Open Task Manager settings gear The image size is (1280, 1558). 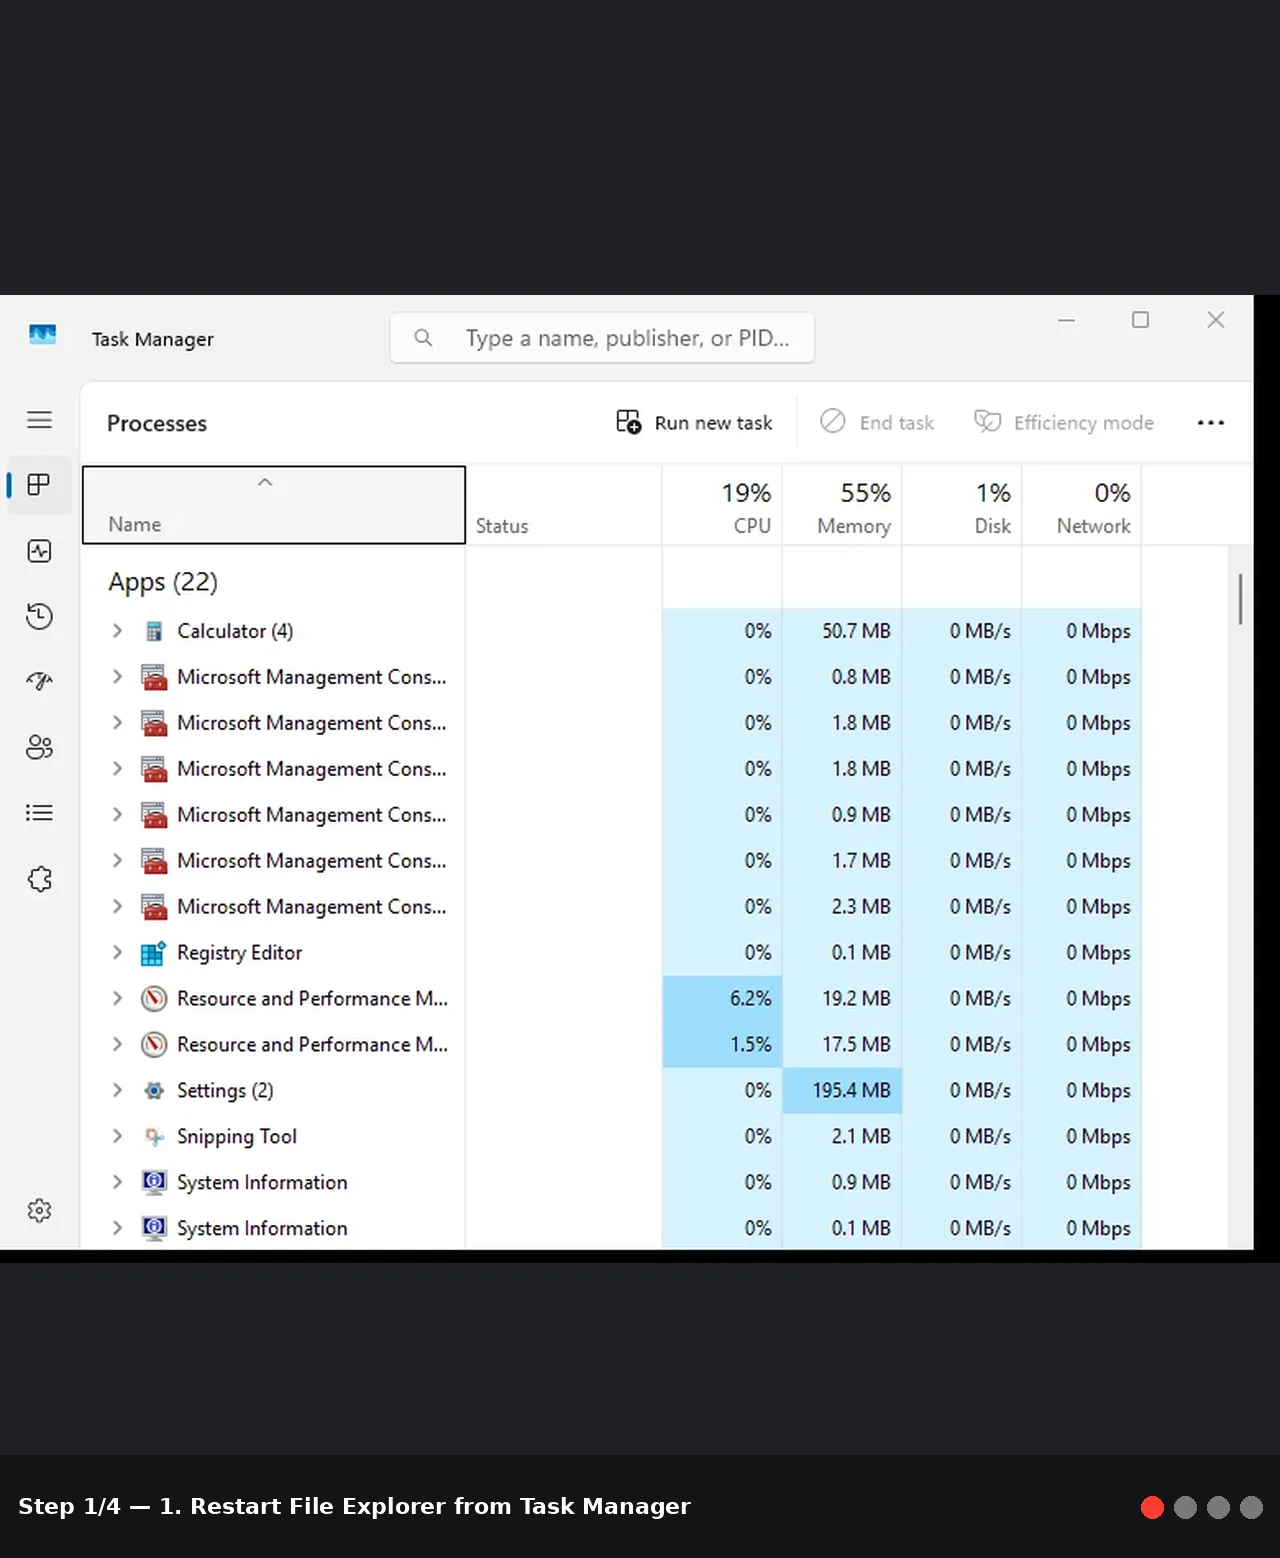39,1211
